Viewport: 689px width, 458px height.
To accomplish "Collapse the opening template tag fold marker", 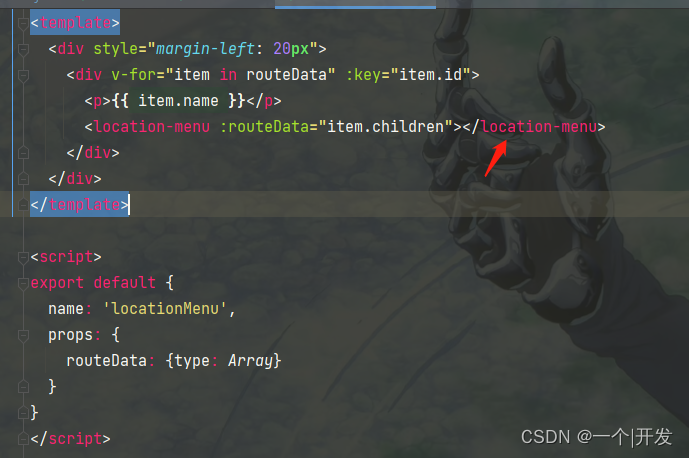I will click(23, 23).
